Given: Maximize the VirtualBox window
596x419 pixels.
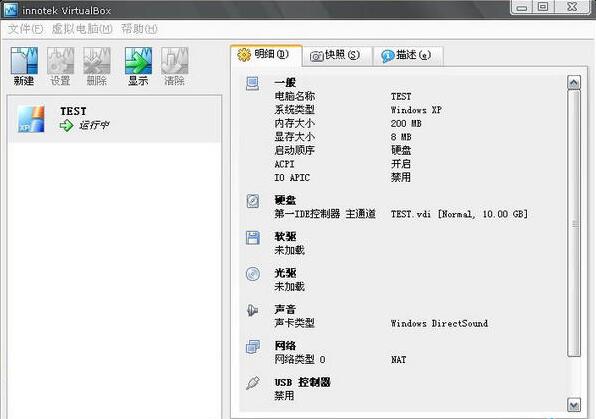Looking at the screenshot, I should 544,7.
